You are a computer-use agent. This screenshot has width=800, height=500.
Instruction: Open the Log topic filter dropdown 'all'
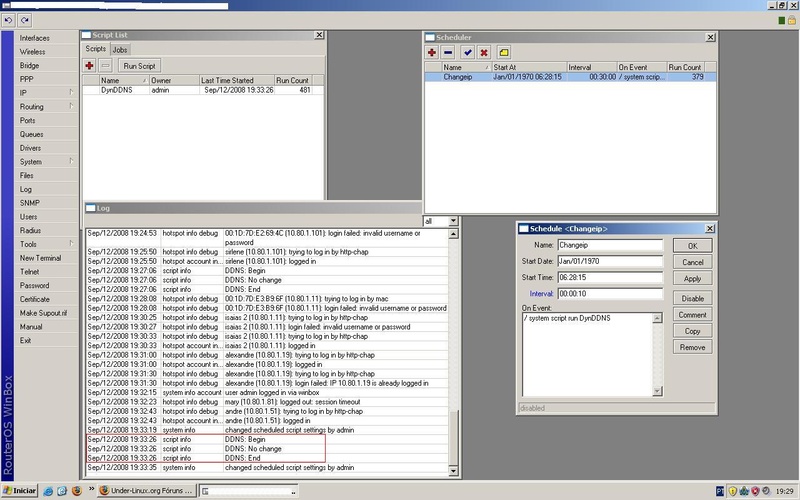click(x=453, y=221)
